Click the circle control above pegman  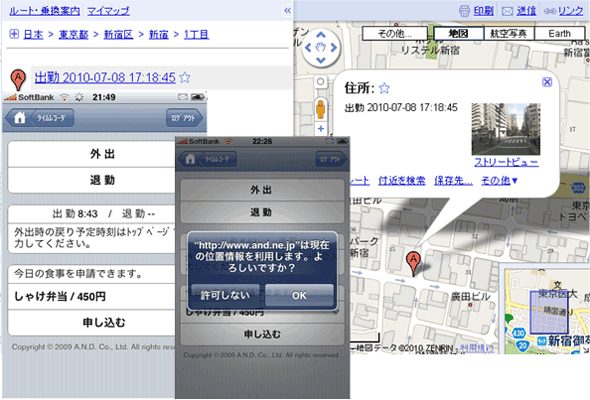321,81
